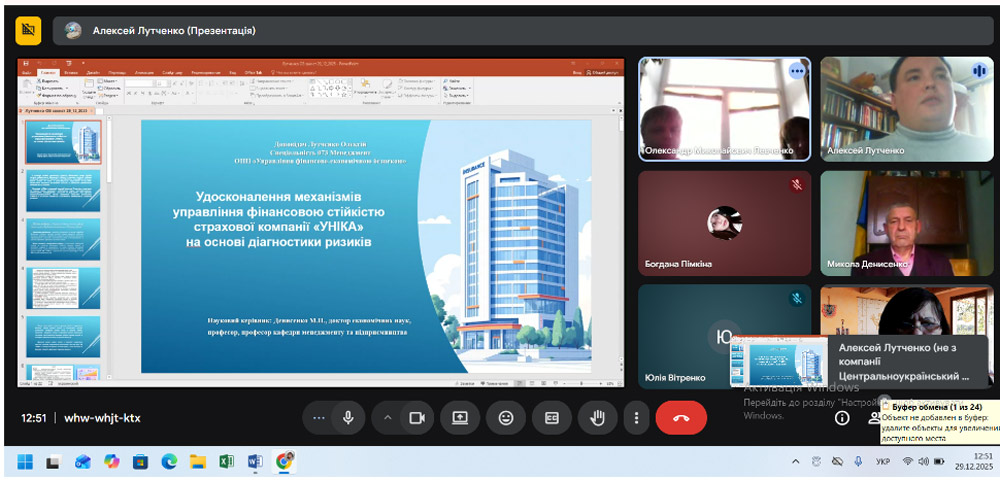Click the share screen icon
This screenshot has width=1000, height=480.
(460, 417)
